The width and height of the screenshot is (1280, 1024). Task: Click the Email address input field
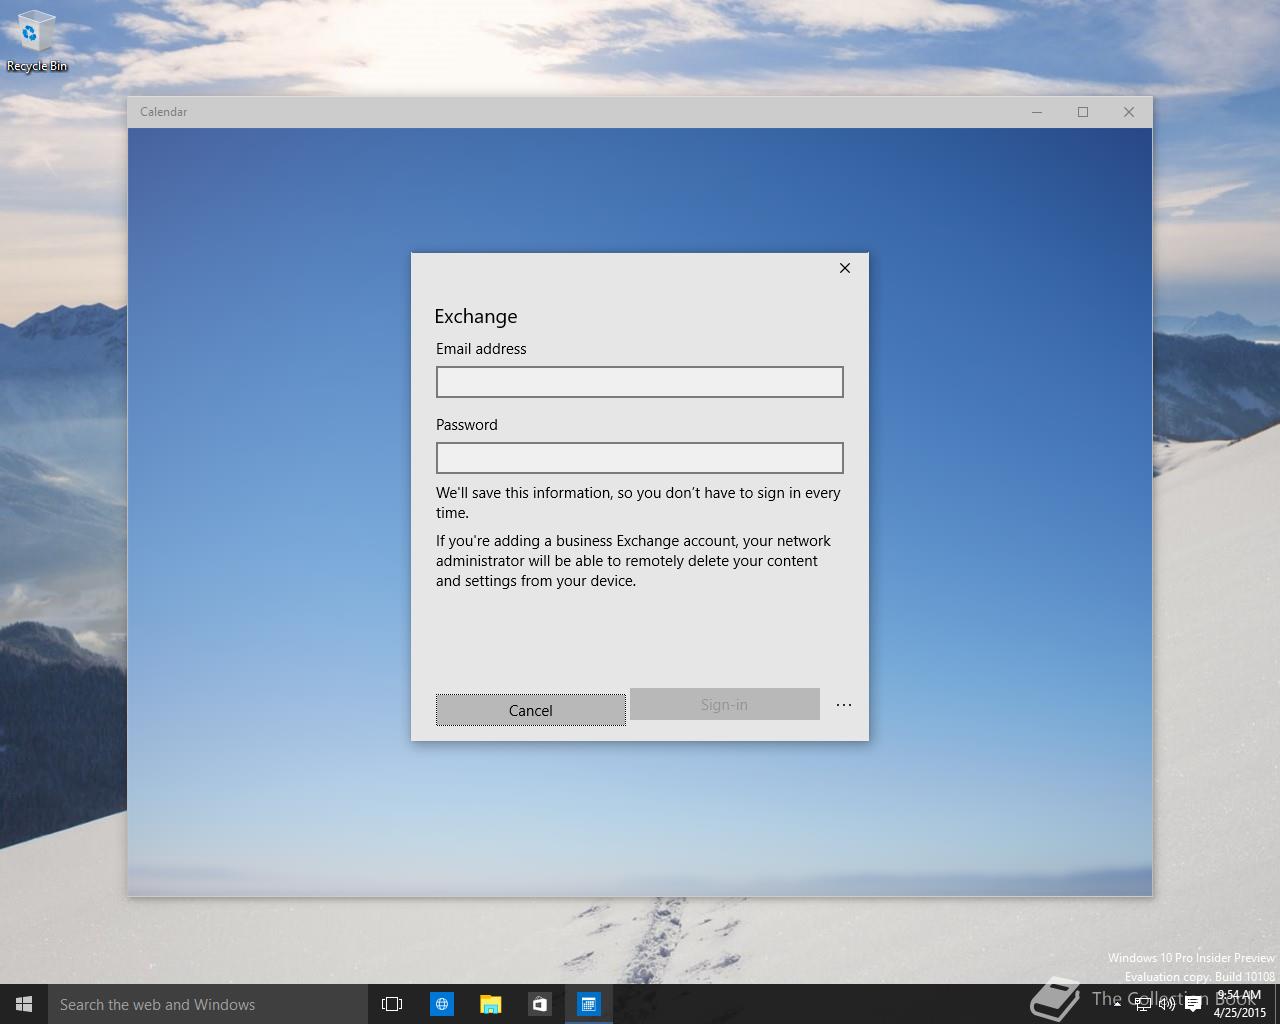(640, 382)
